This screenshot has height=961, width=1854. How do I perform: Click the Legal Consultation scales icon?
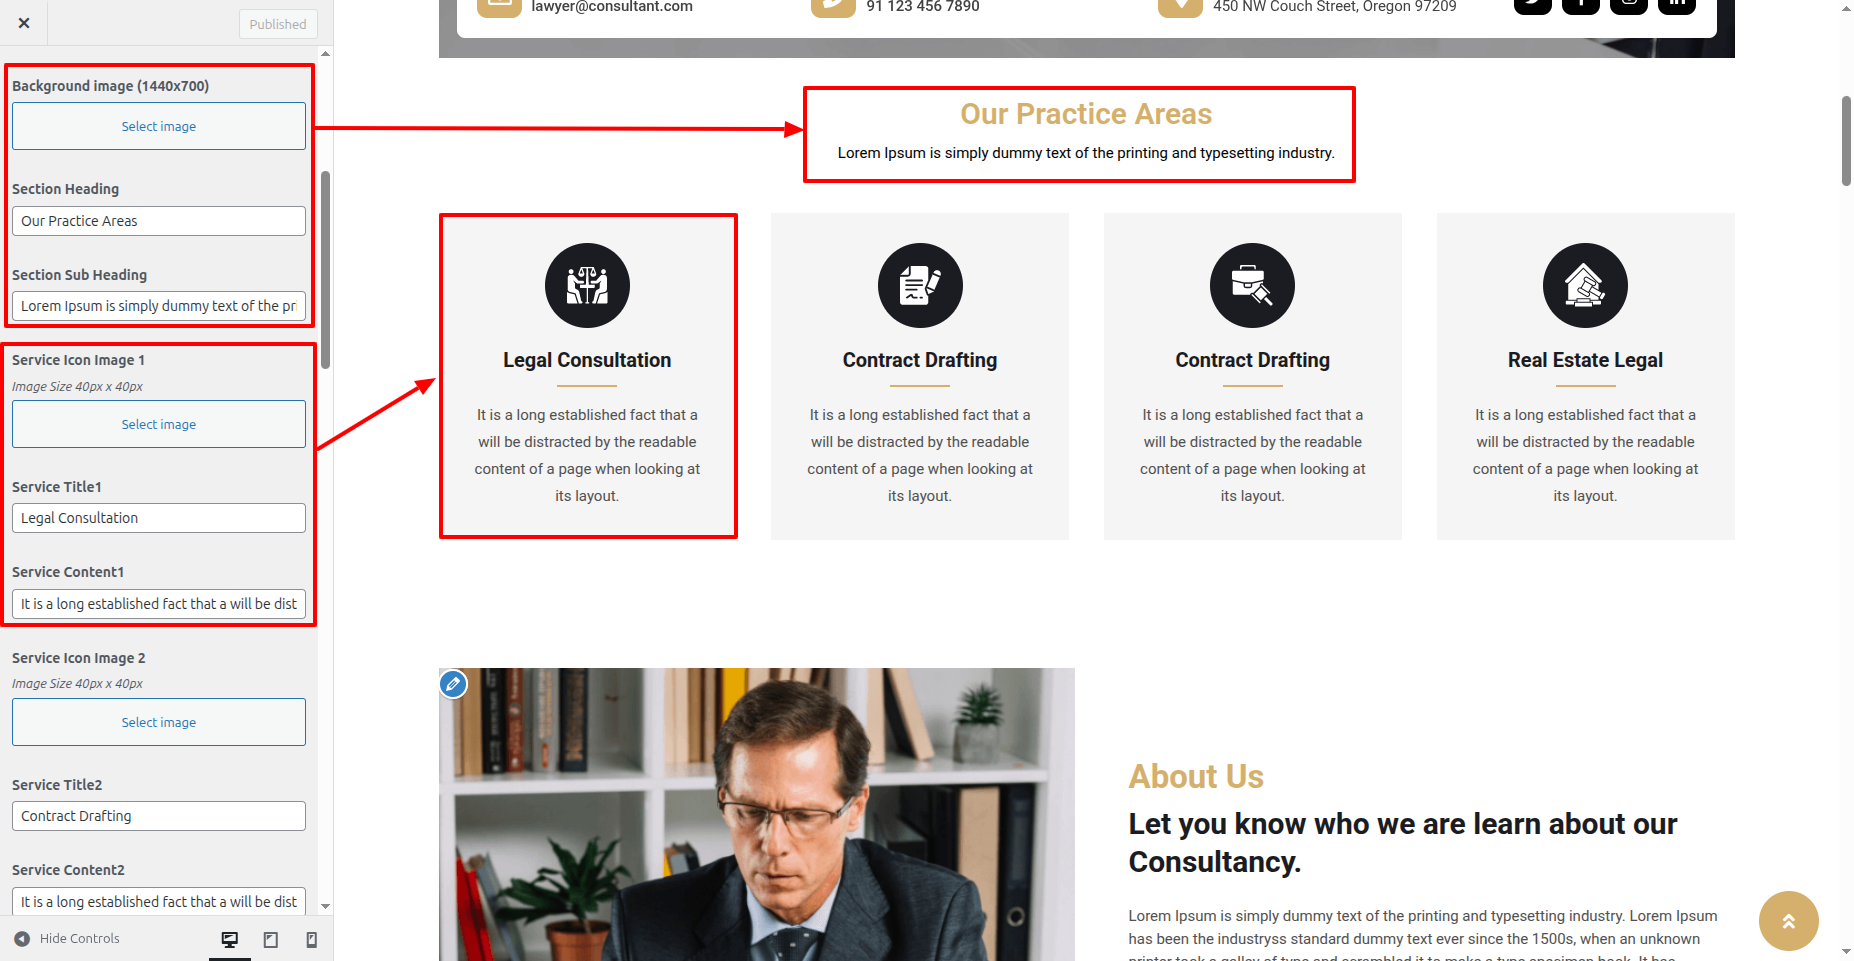click(587, 285)
